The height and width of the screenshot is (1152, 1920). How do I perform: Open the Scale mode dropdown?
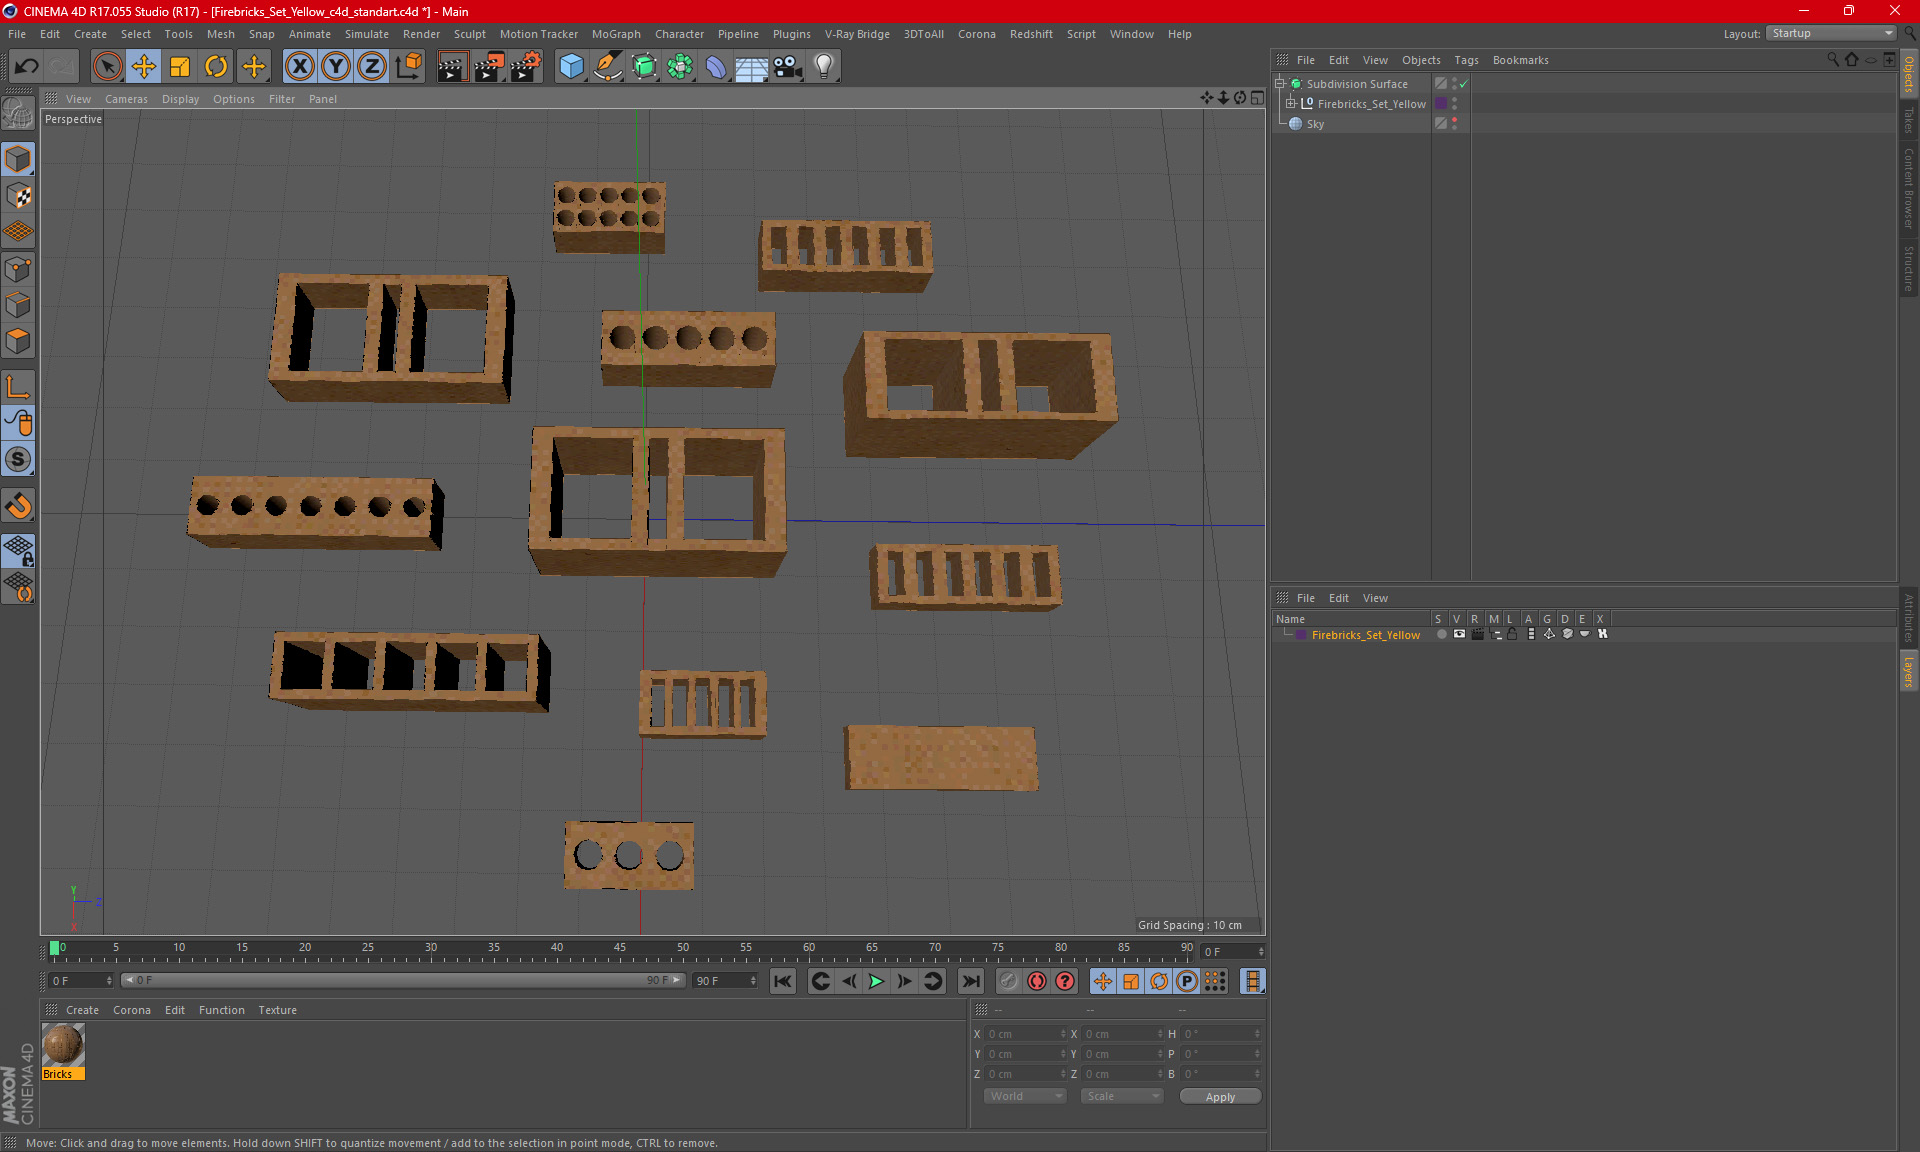pyautogui.click(x=1123, y=1096)
